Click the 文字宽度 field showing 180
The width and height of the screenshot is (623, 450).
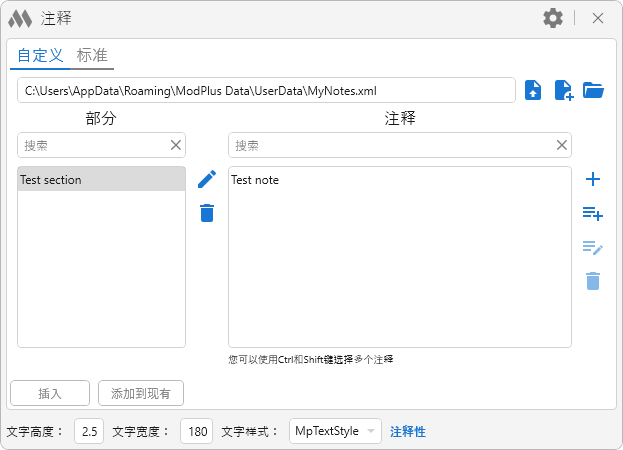pyautogui.click(x=197, y=431)
